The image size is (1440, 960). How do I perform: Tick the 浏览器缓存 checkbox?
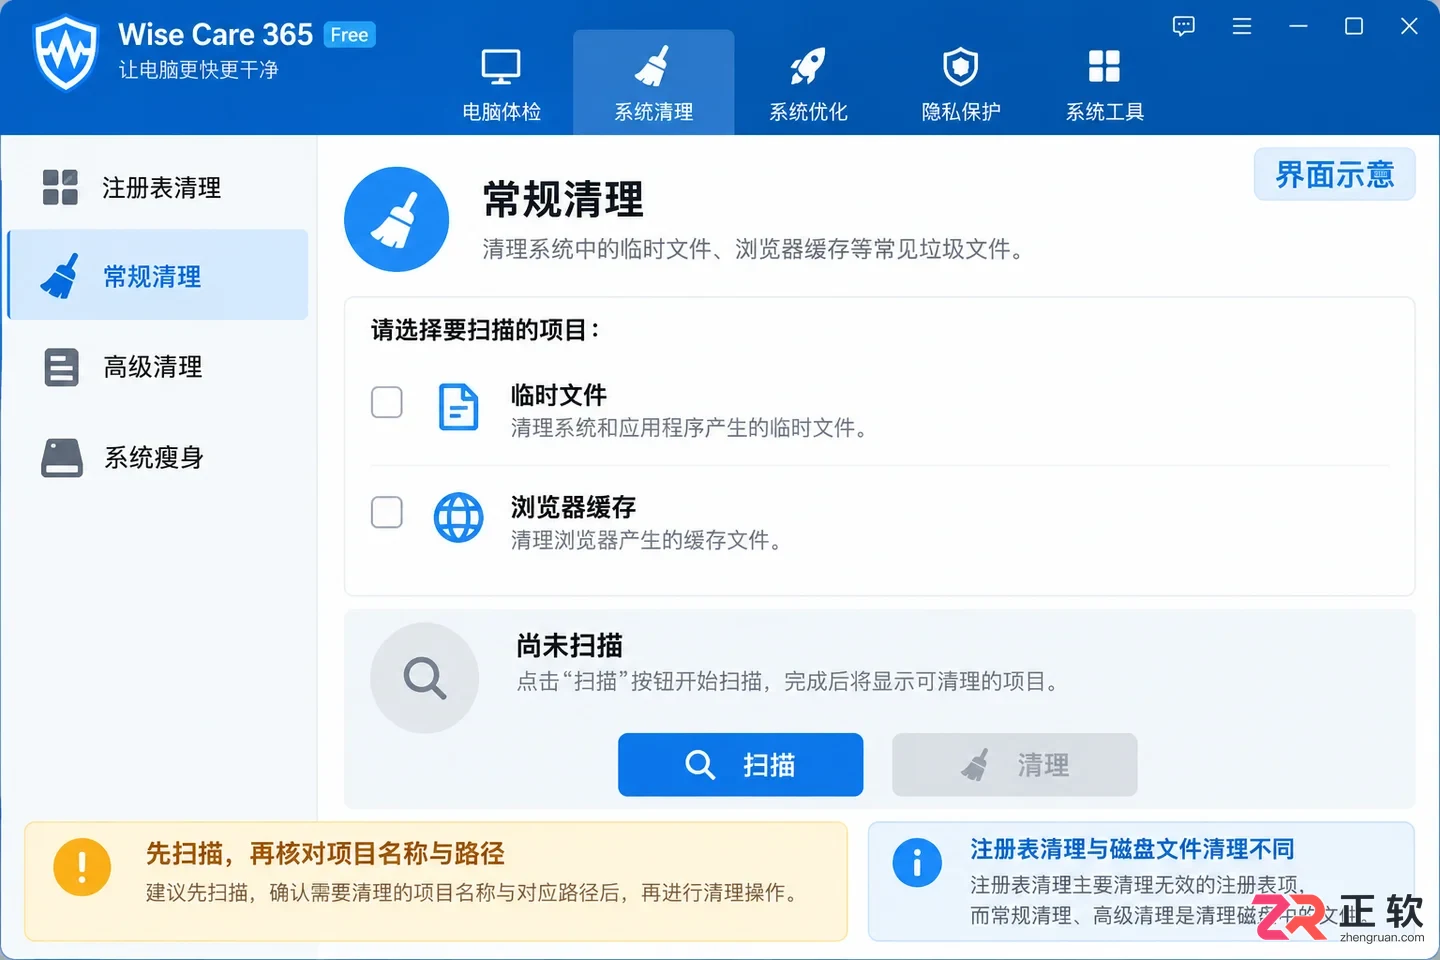pos(387,512)
